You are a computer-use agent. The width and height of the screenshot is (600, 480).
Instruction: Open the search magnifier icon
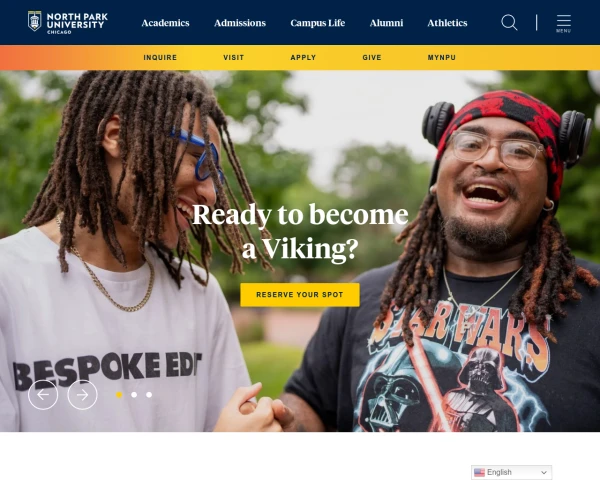(x=509, y=23)
